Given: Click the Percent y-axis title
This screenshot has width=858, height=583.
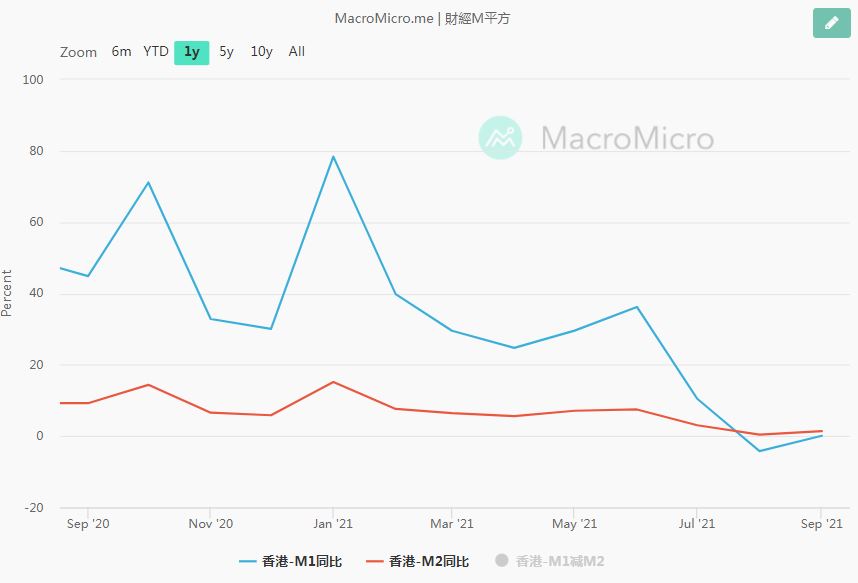Looking at the screenshot, I should click(x=8, y=293).
